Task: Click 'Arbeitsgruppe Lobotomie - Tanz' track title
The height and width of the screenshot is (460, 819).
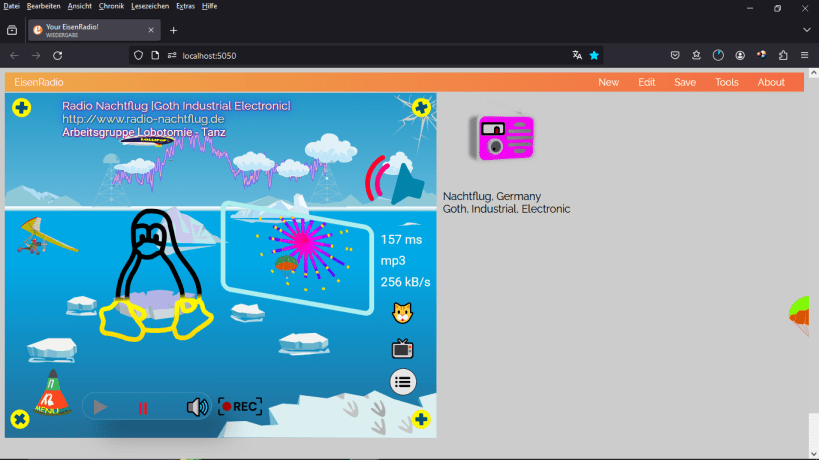Action: coord(144,132)
